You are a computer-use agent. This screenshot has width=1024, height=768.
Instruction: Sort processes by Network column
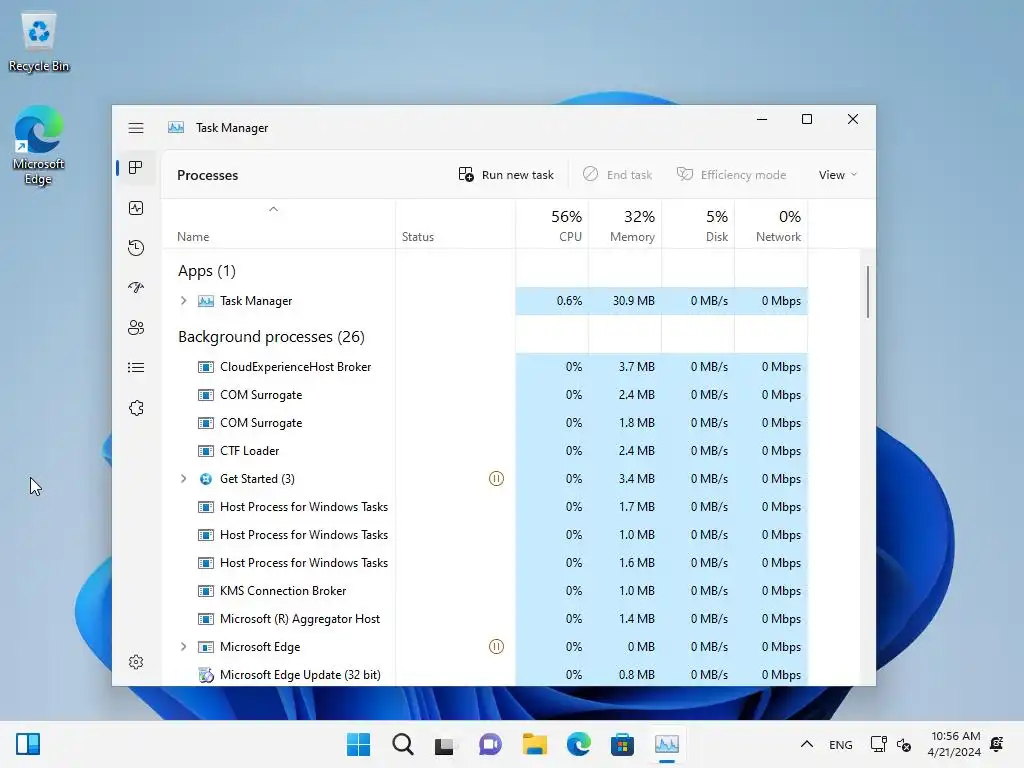pos(771,225)
